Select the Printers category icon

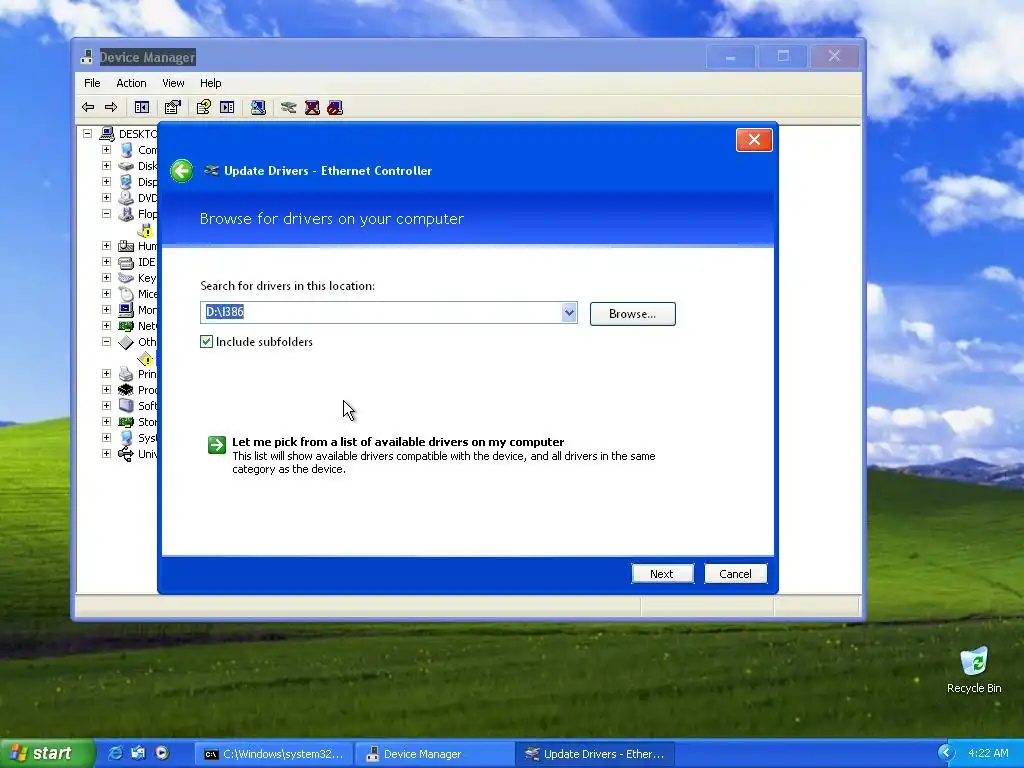[126, 374]
